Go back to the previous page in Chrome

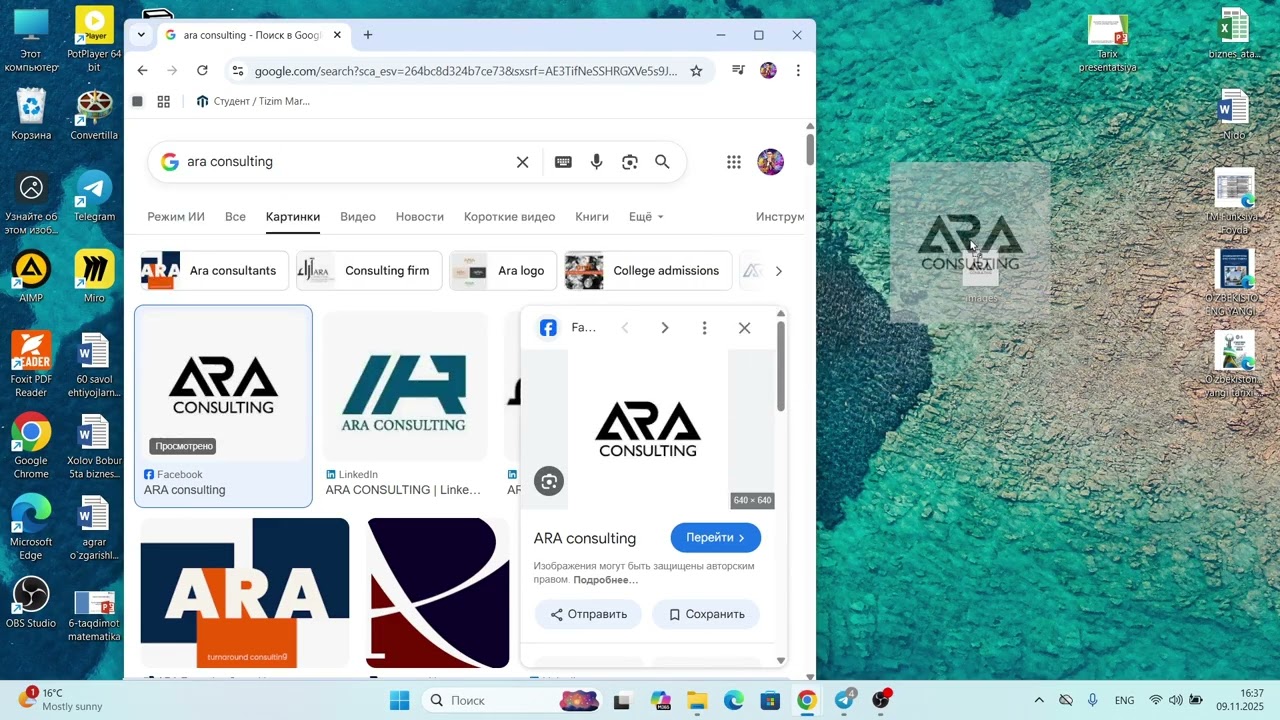point(143,71)
